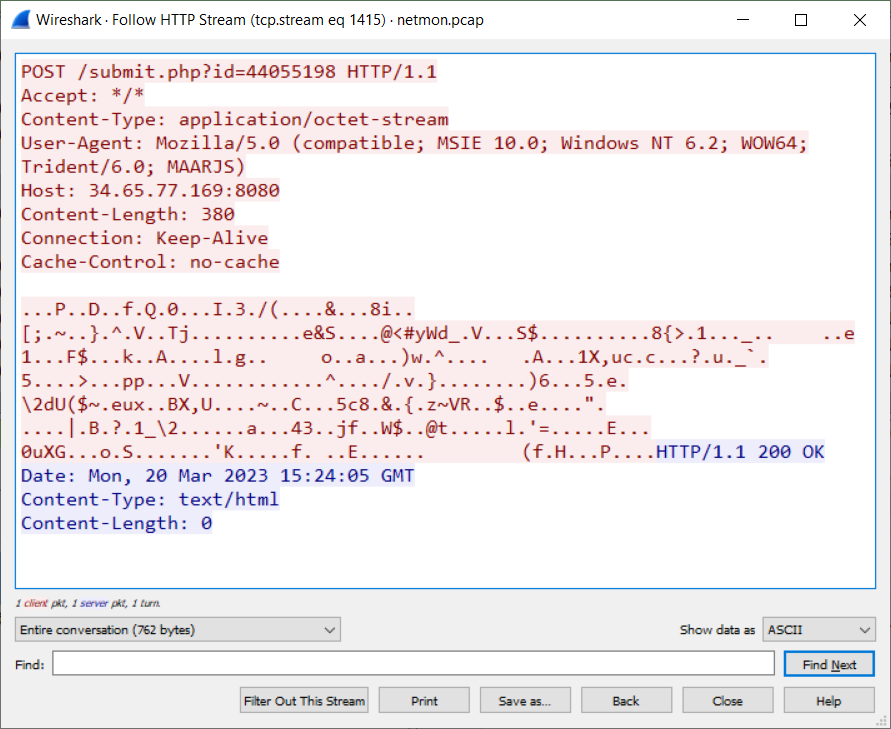
Task: Click the Find Next button
Action: (829, 664)
